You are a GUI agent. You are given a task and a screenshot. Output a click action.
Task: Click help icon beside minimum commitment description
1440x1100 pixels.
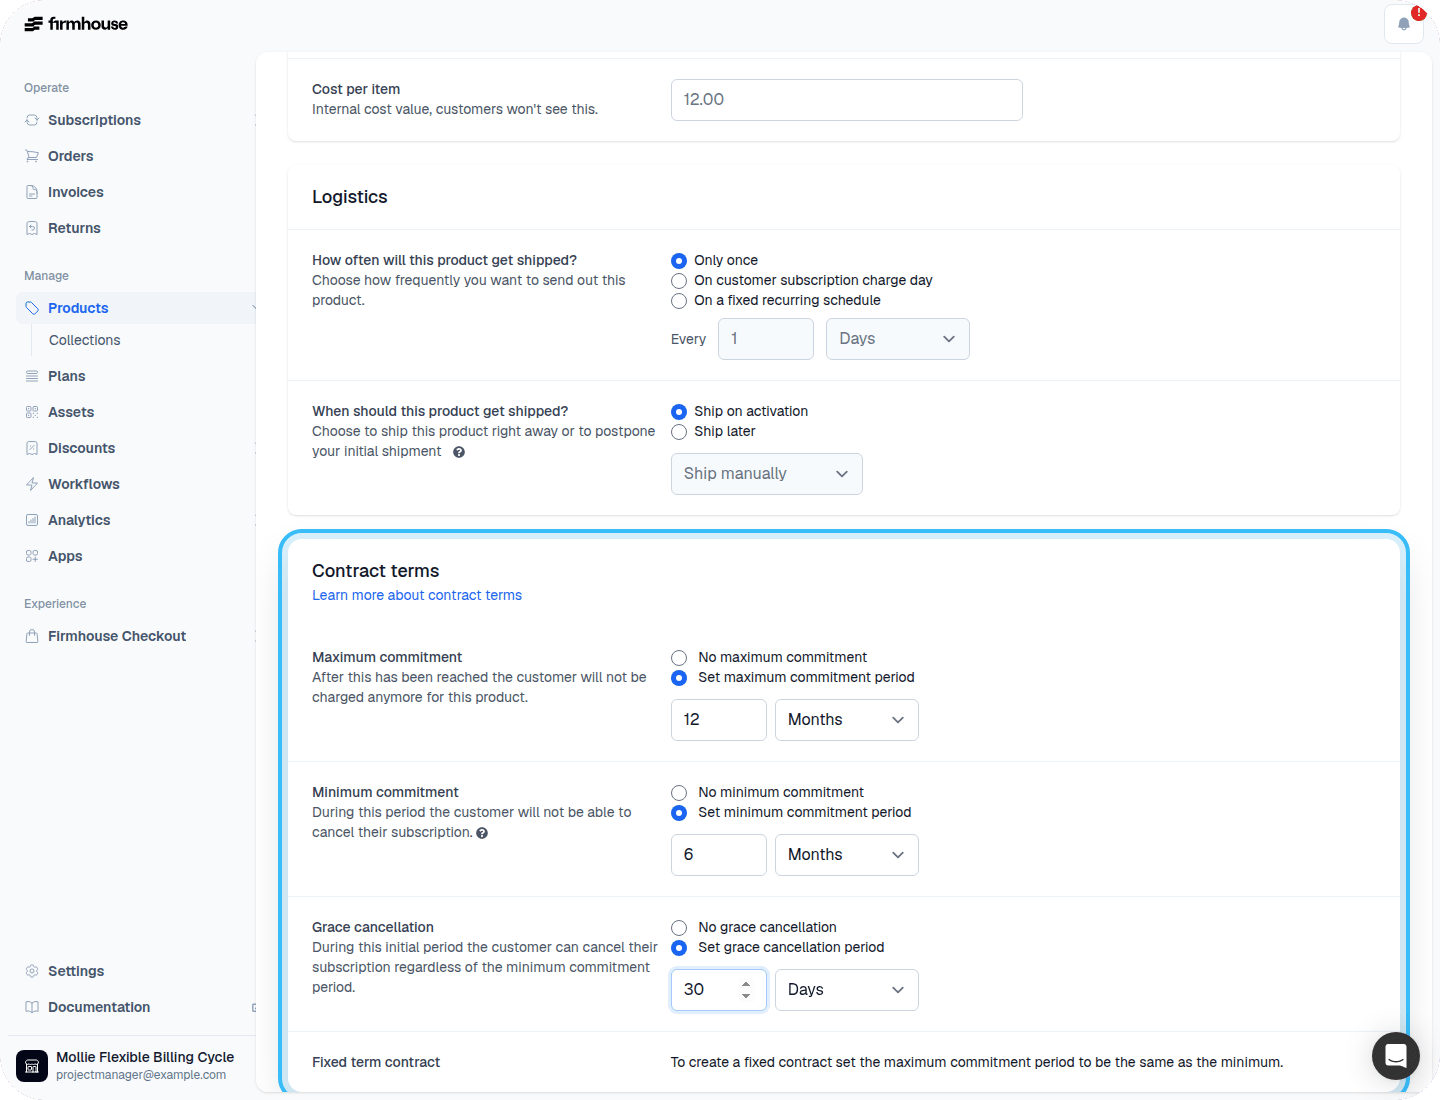coord(482,833)
